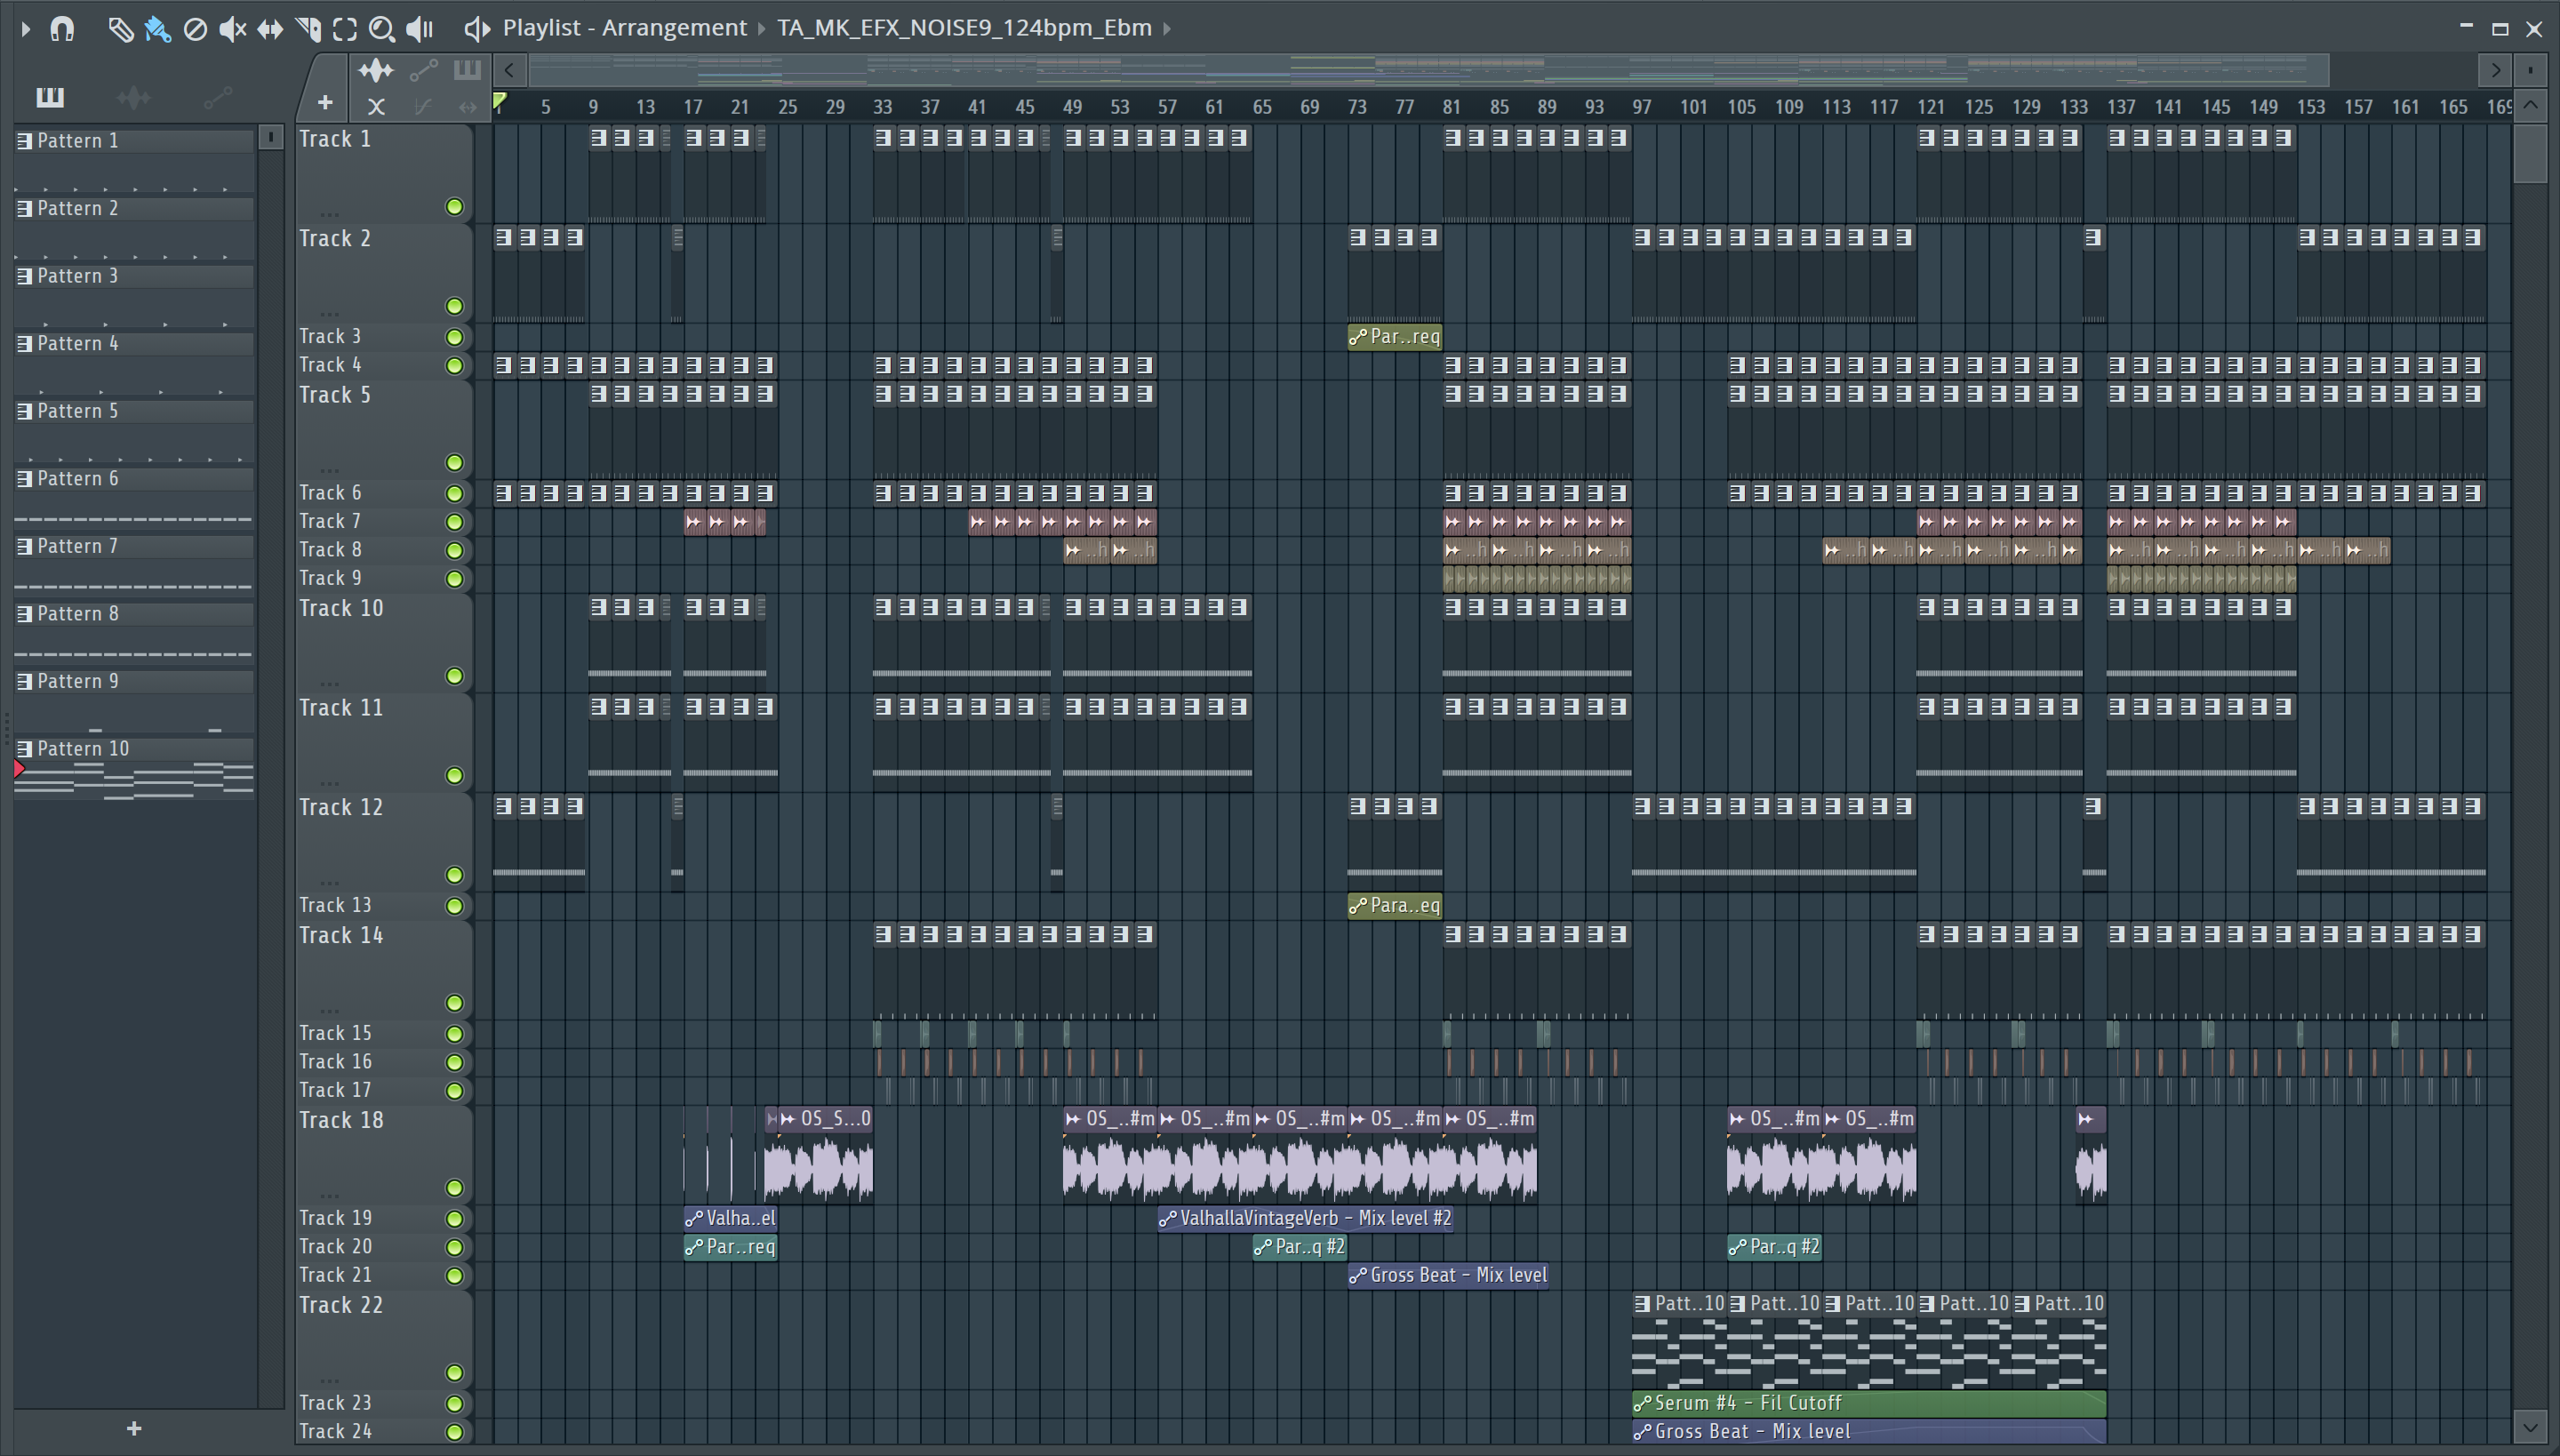Open the Playlist options menu arrow
Screen dimensions: 2560x1456
coord(25,29)
